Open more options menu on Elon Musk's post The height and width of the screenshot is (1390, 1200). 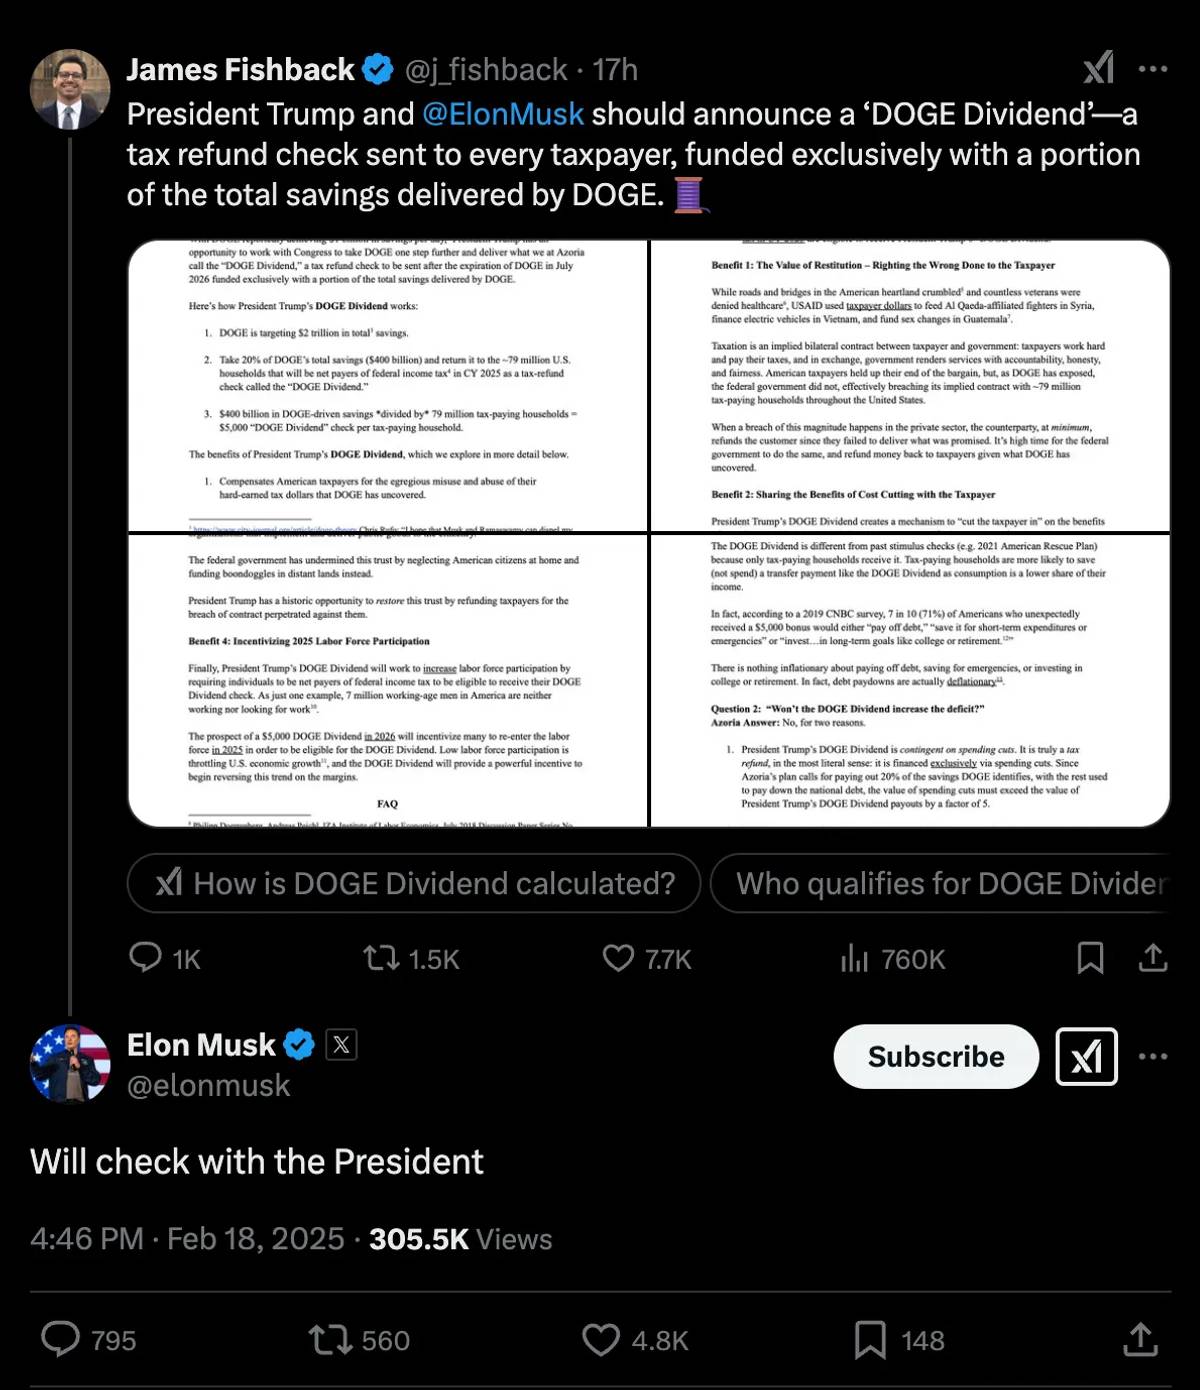[1153, 1056]
